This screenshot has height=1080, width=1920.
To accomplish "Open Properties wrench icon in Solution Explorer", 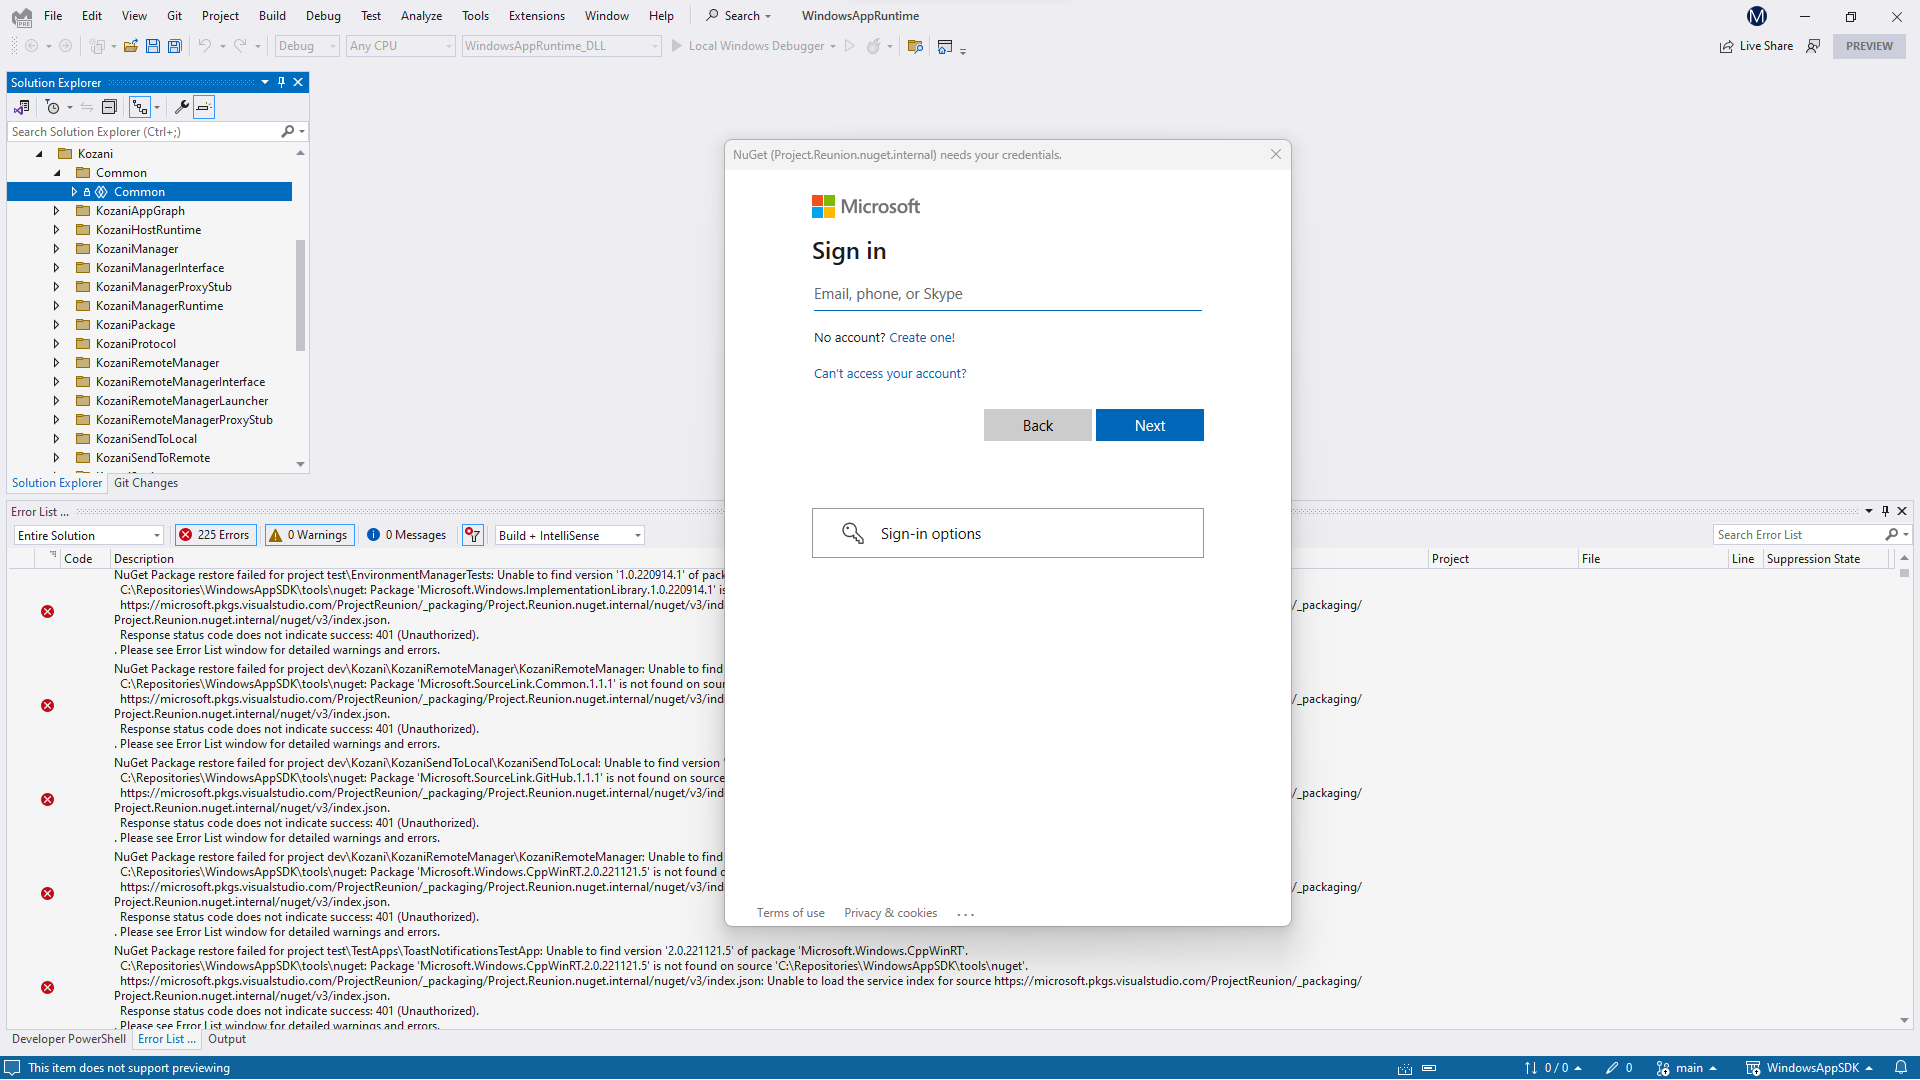I will pos(181,107).
